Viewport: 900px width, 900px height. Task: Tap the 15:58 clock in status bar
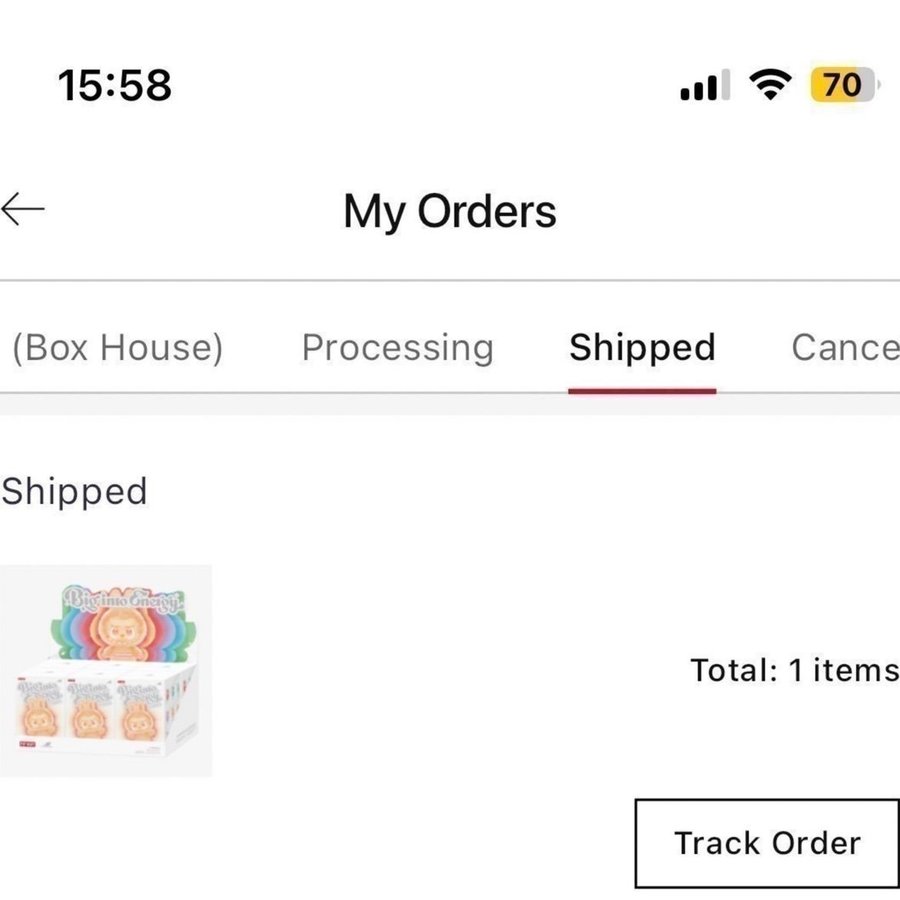pos(114,85)
